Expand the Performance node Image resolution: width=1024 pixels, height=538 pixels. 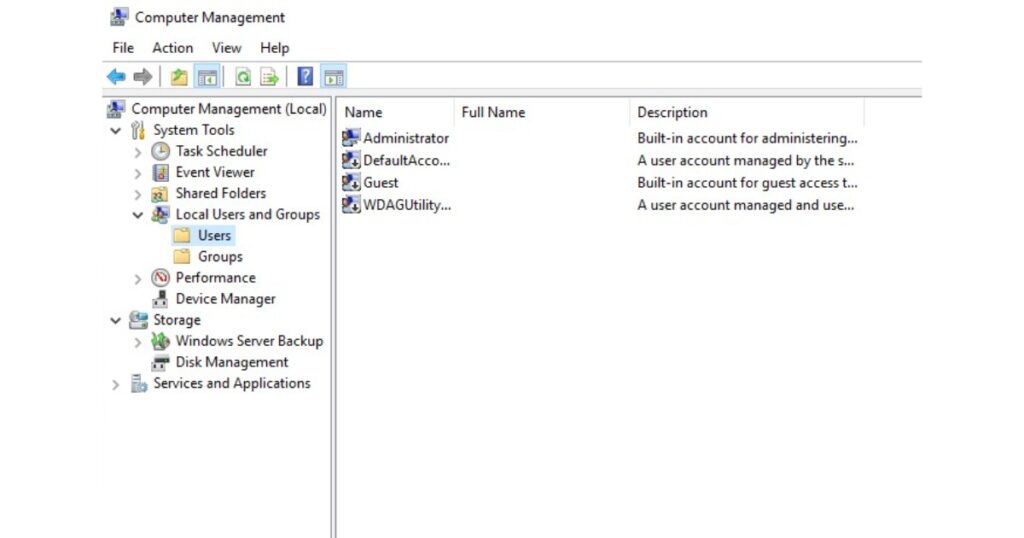click(x=138, y=279)
